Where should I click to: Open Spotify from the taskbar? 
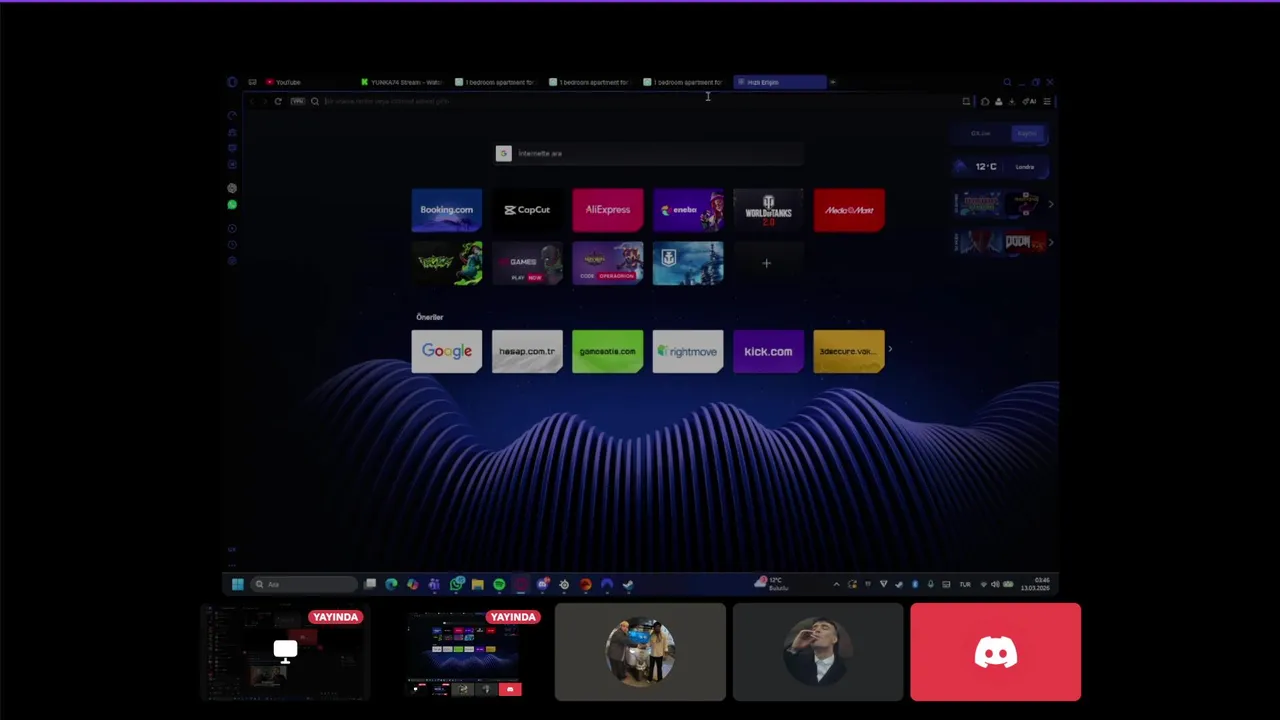point(499,584)
